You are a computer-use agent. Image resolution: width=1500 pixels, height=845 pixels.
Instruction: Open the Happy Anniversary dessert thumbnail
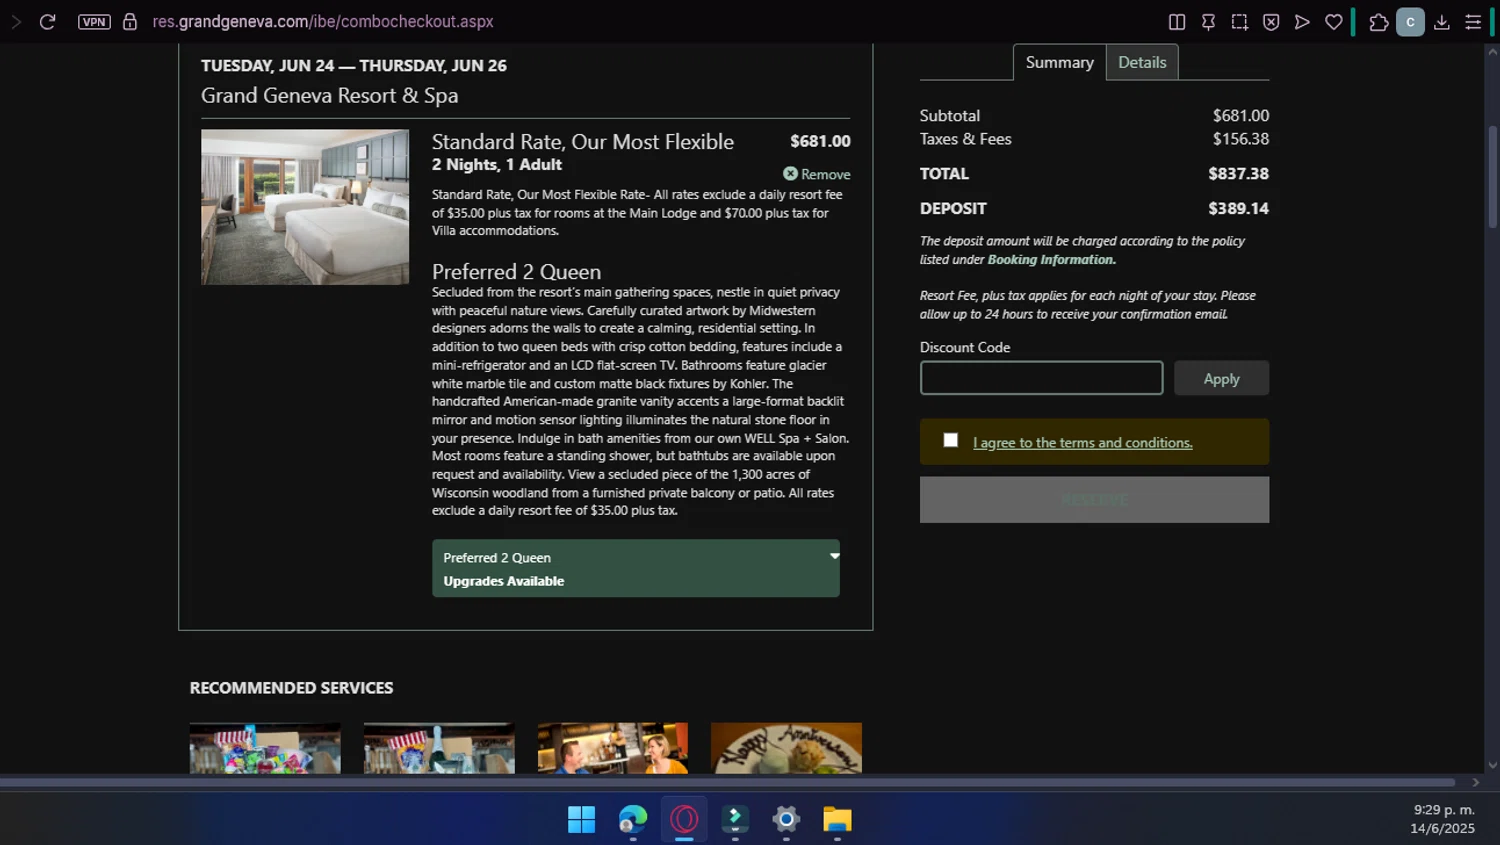[786, 748]
